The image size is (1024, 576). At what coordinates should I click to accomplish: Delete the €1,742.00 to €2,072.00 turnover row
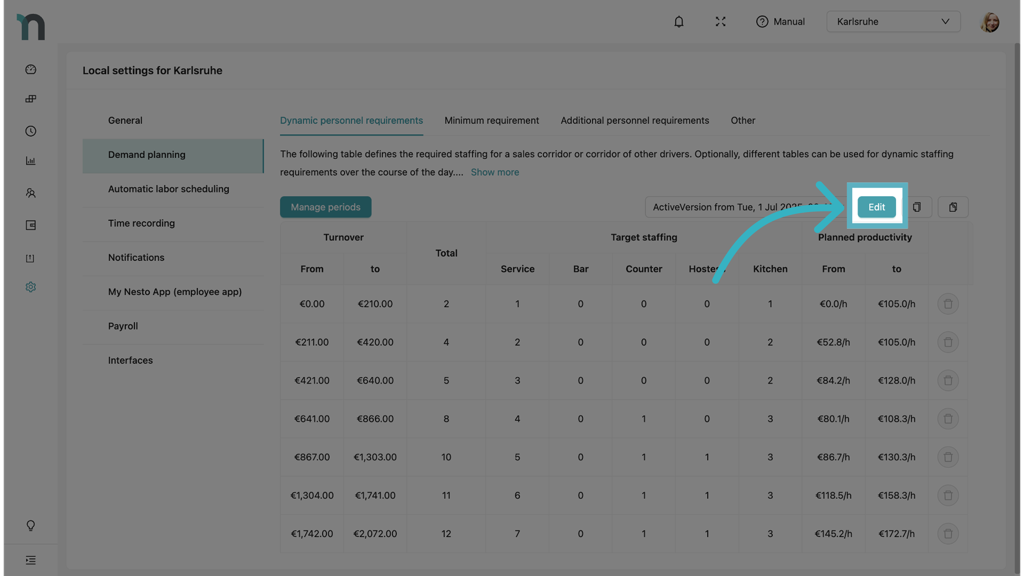tap(948, 534)
